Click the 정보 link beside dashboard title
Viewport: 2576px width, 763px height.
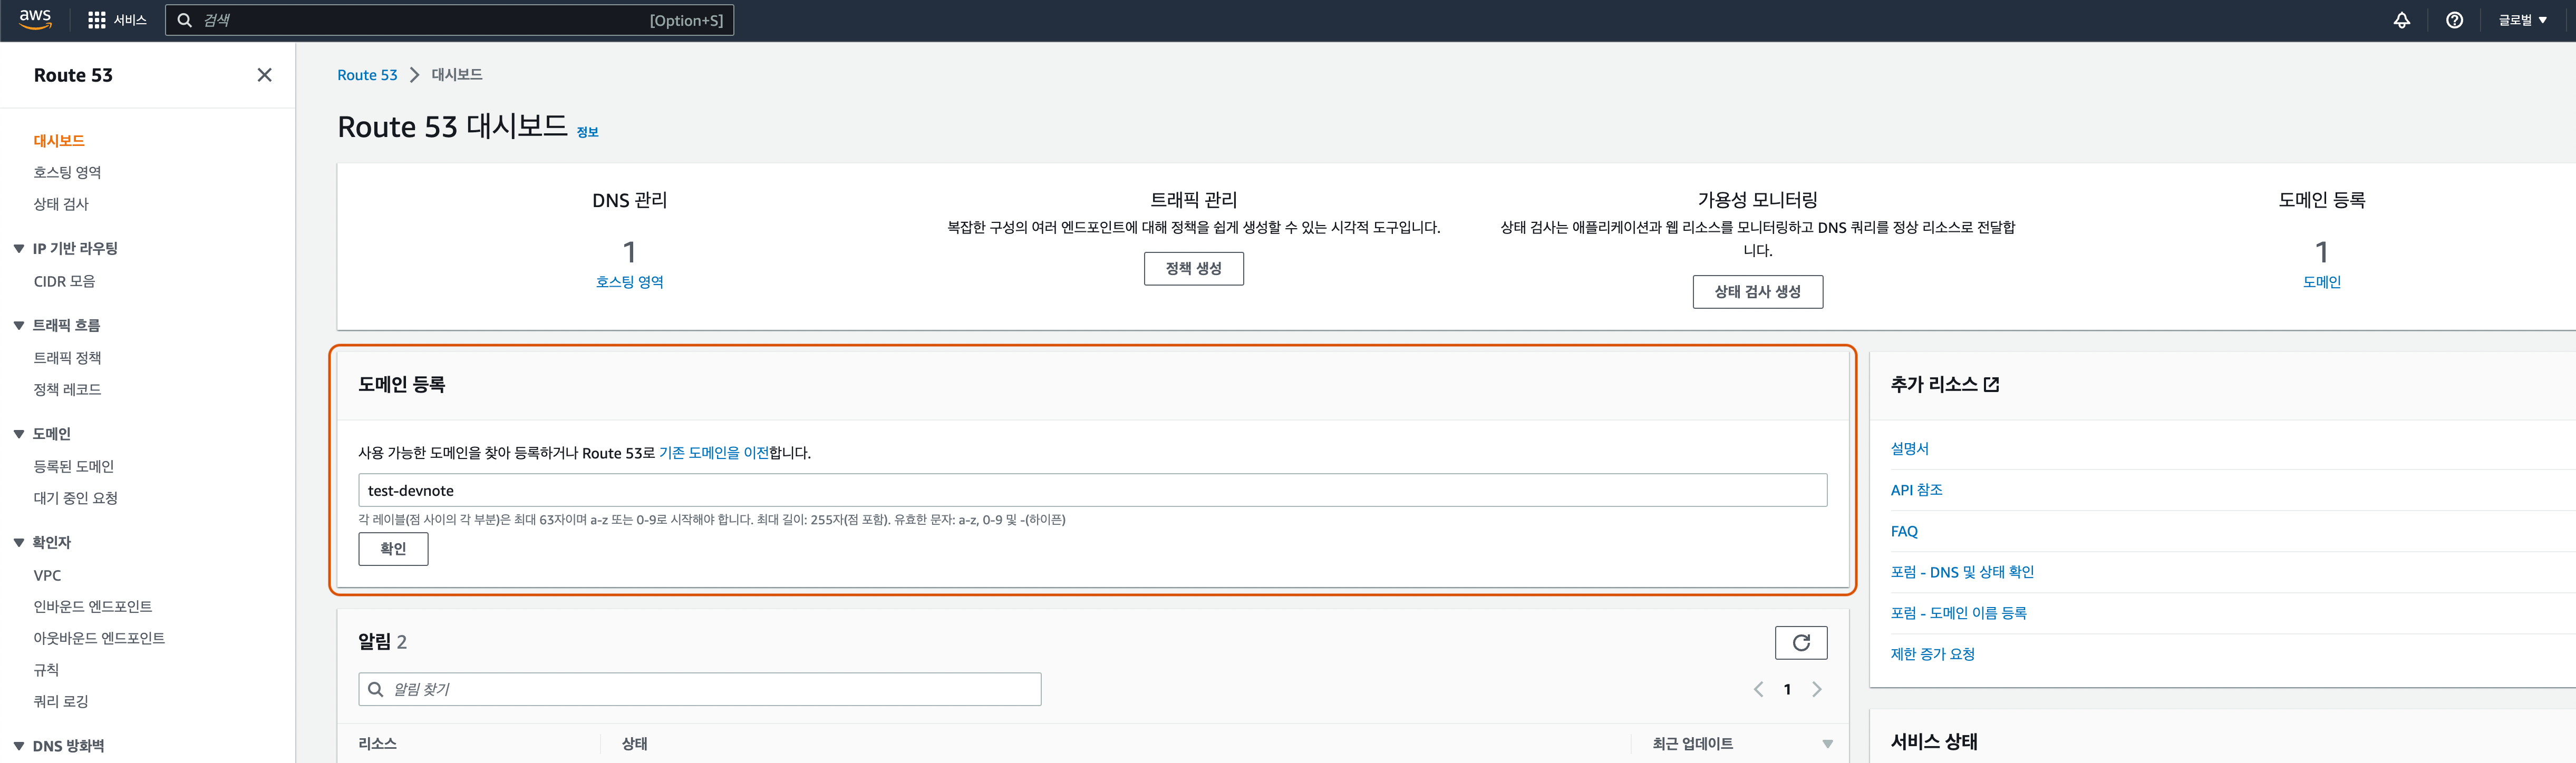point(587,132)
